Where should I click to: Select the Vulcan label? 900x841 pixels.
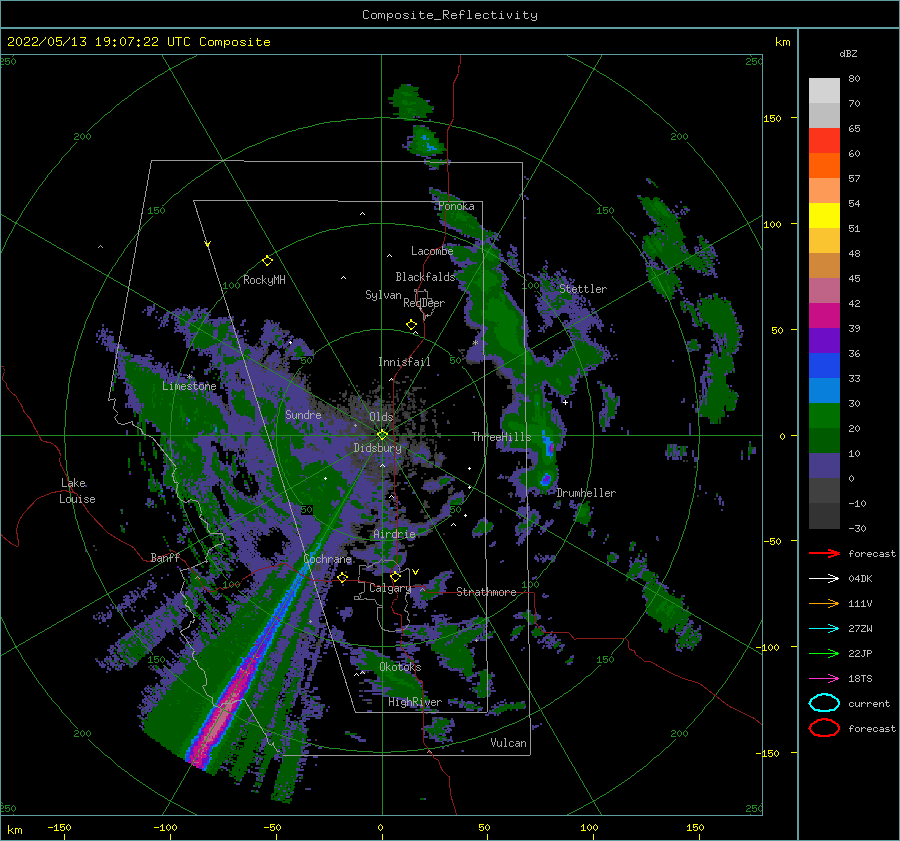(509, 743)
